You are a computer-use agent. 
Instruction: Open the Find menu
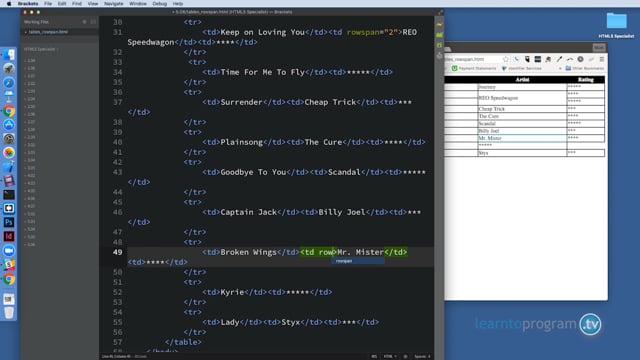(77, 4)
